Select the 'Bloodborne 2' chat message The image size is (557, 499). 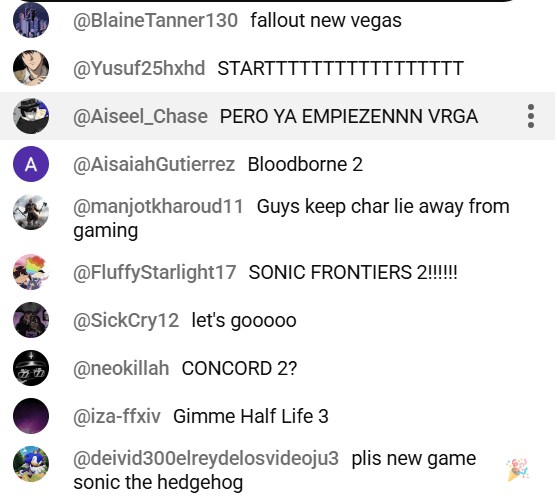(305, 164)
